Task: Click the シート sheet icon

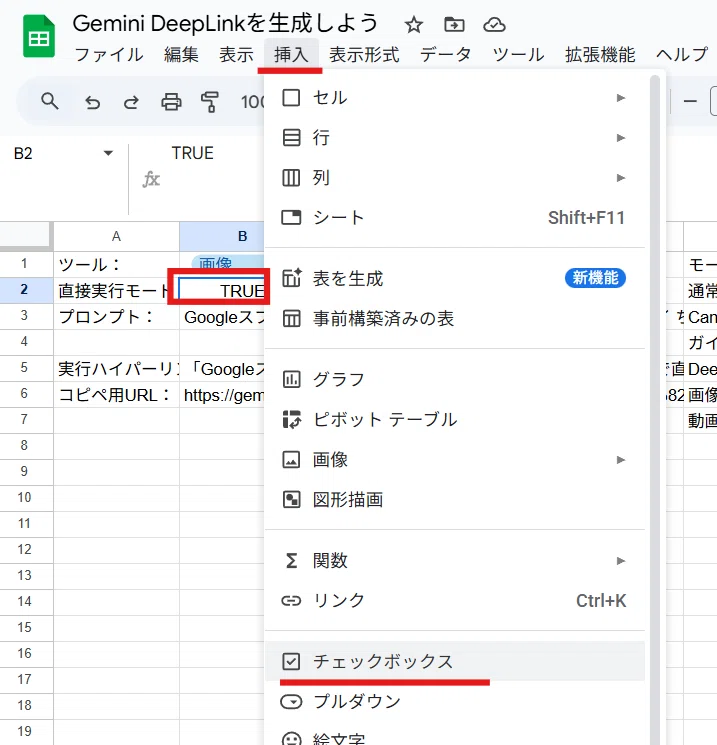Action: click(x=291, y=218)
